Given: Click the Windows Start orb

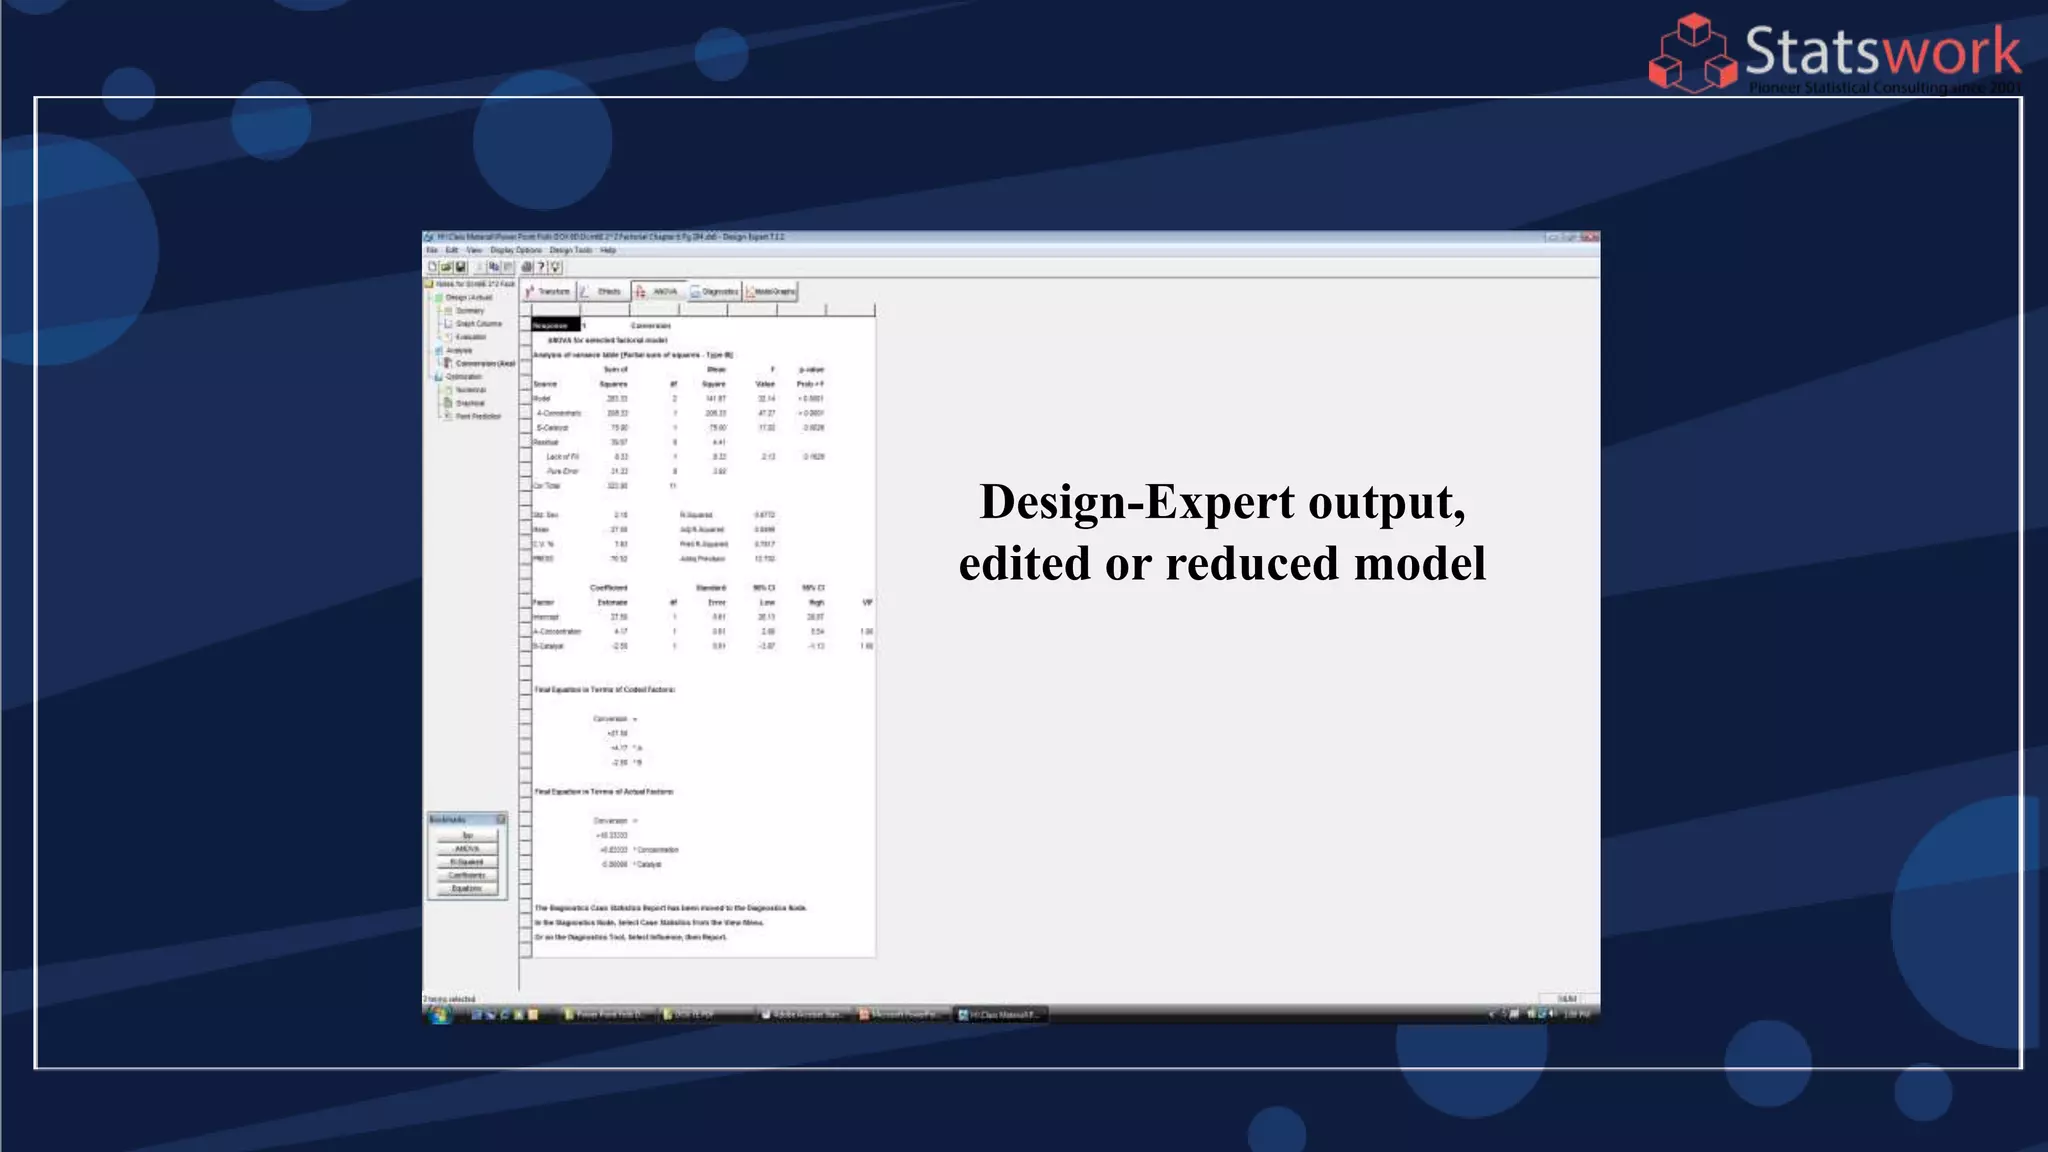Looking at the screenshot, I should pyautogui.click(x=440, y=1015).
